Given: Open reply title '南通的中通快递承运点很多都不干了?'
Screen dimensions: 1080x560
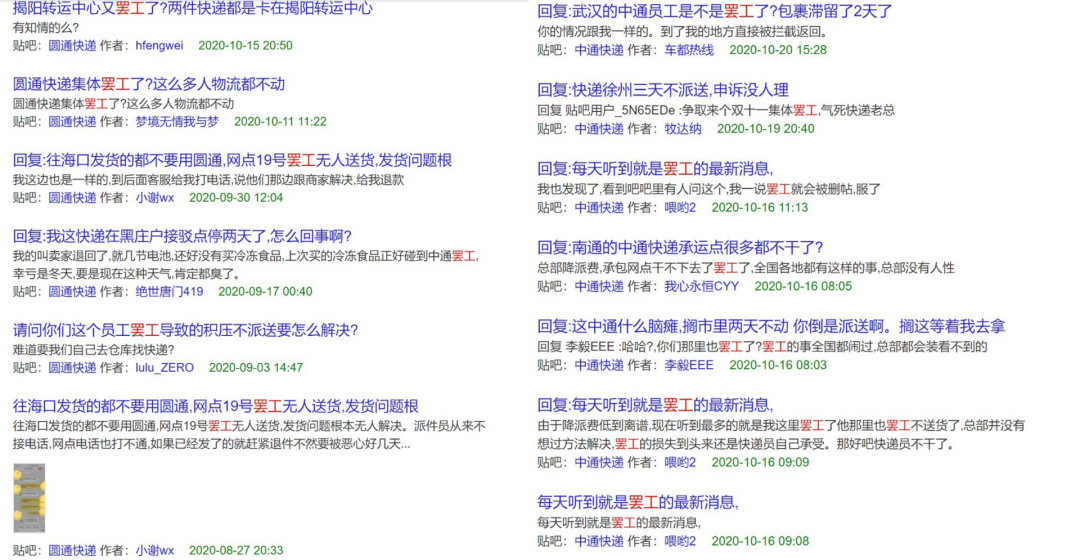Looking at the screenshot, I should pyautogui.click(x=680, y=247).
